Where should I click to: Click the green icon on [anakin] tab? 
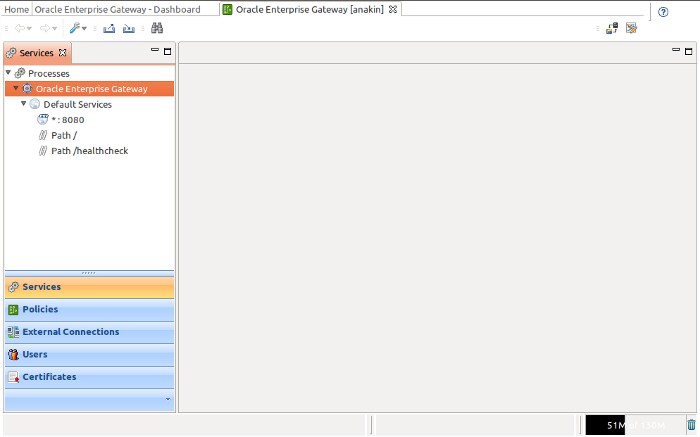pyautogui.click(x=228, y=9)
